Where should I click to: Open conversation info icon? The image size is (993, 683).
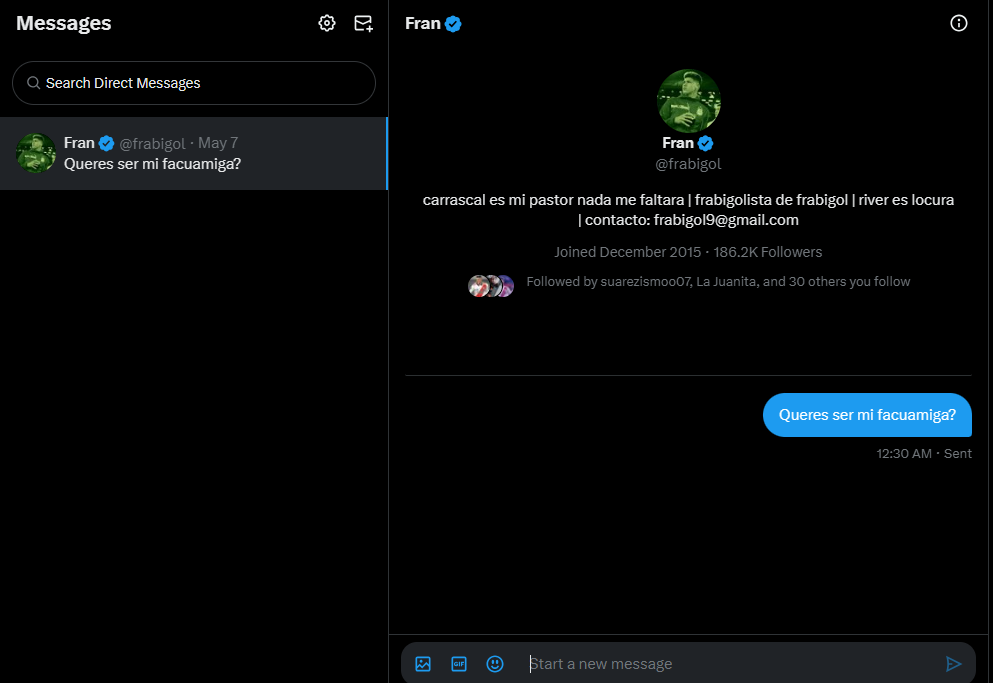[958, 23]
